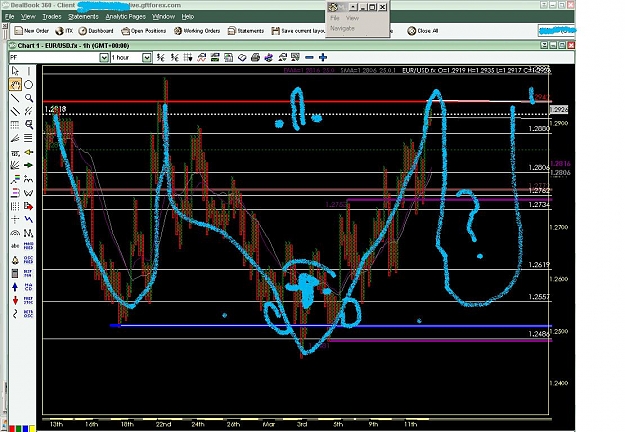Select the parallel channel lines tool
This screenshot has width=625, height=432.
point(15,111)
